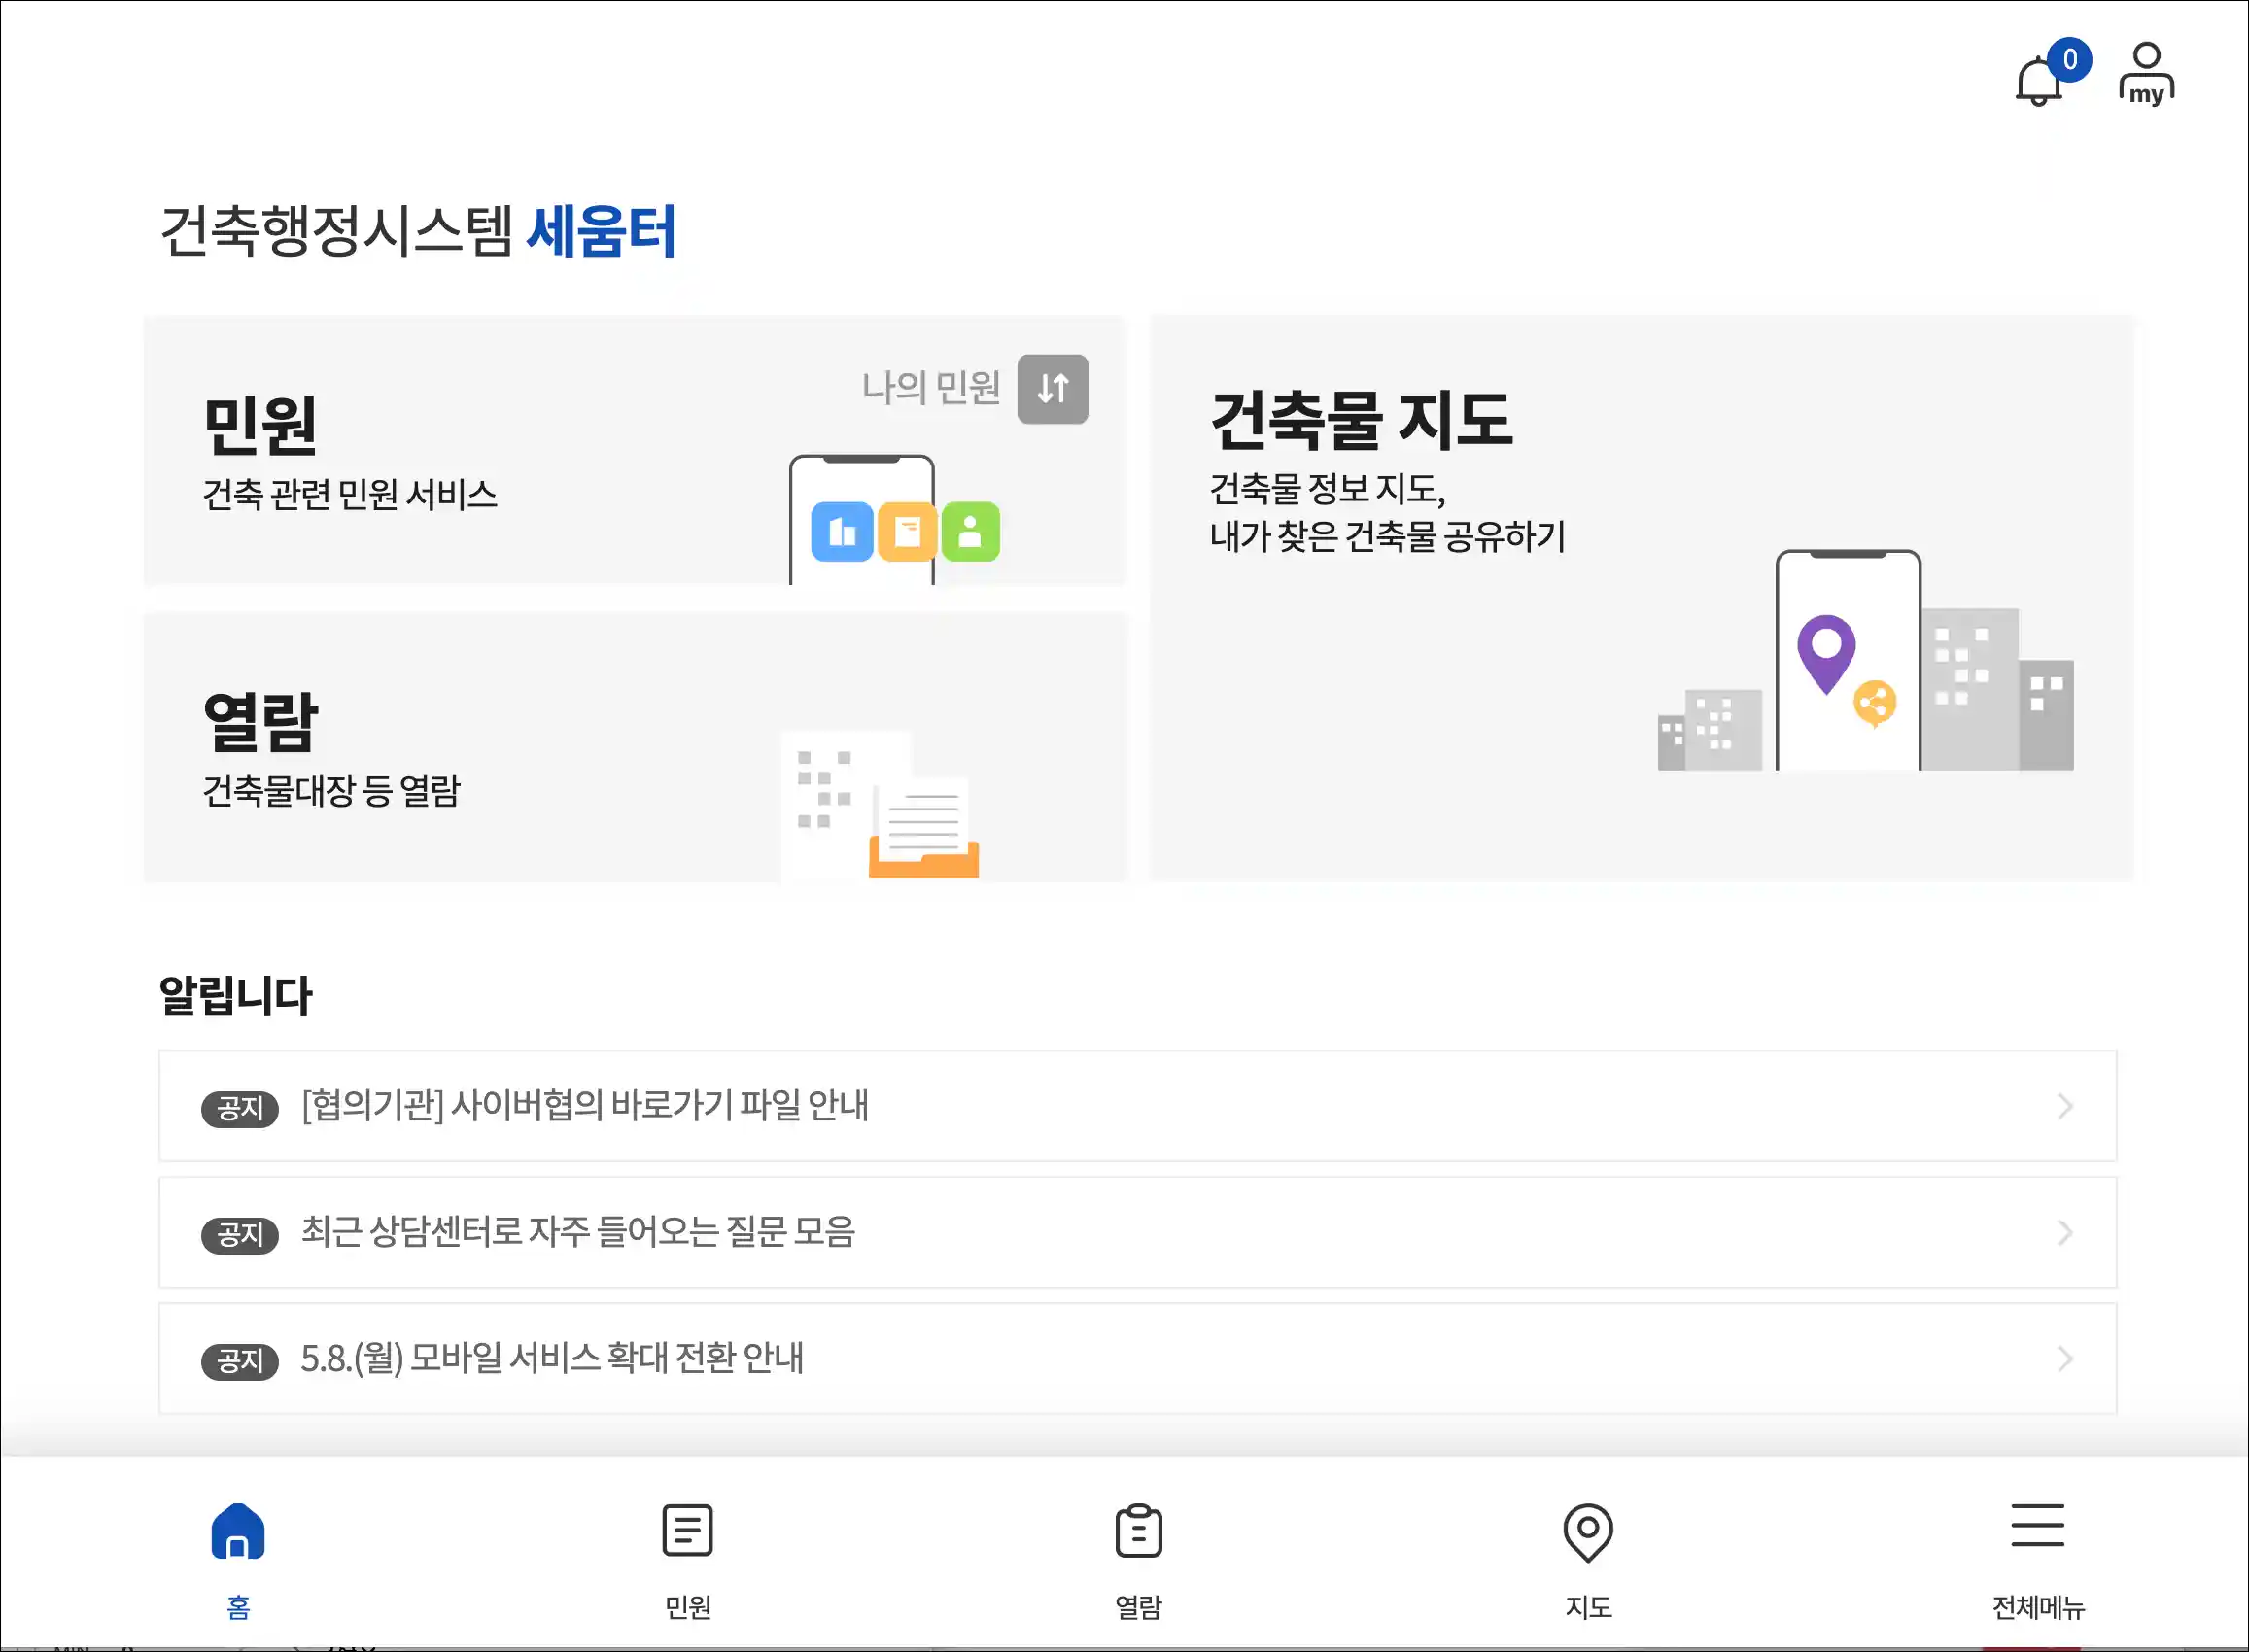This screenshot has height=1652, width=2249.
Task: Open the 전체메뉴 hamburger icon
Action: tap(2037, 1526)
